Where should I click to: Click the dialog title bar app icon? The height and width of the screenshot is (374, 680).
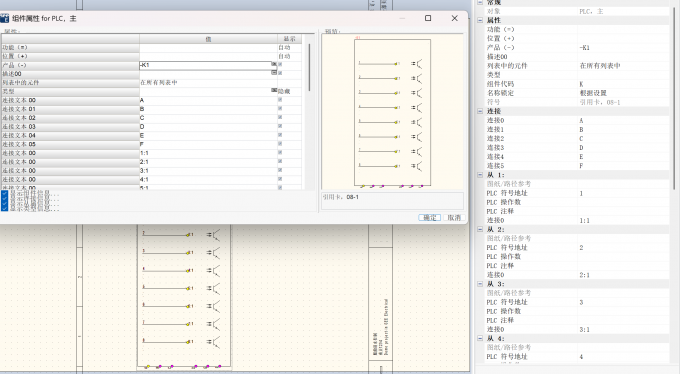coord(4,18)
